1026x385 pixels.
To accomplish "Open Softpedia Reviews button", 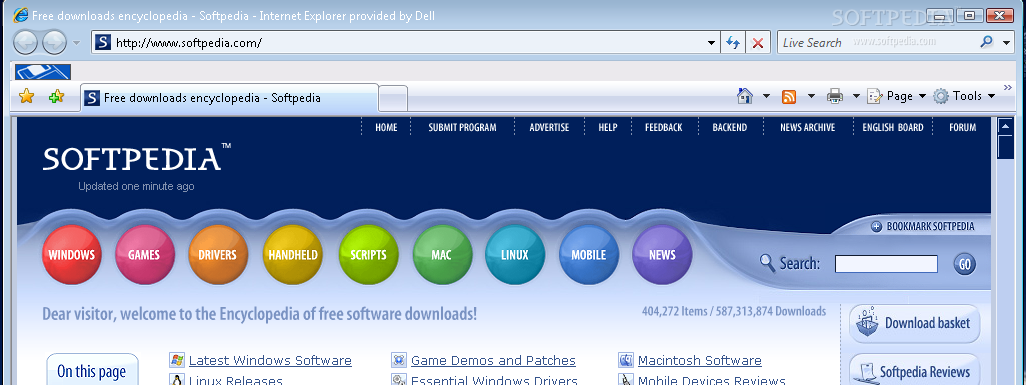I will point(915,371).
